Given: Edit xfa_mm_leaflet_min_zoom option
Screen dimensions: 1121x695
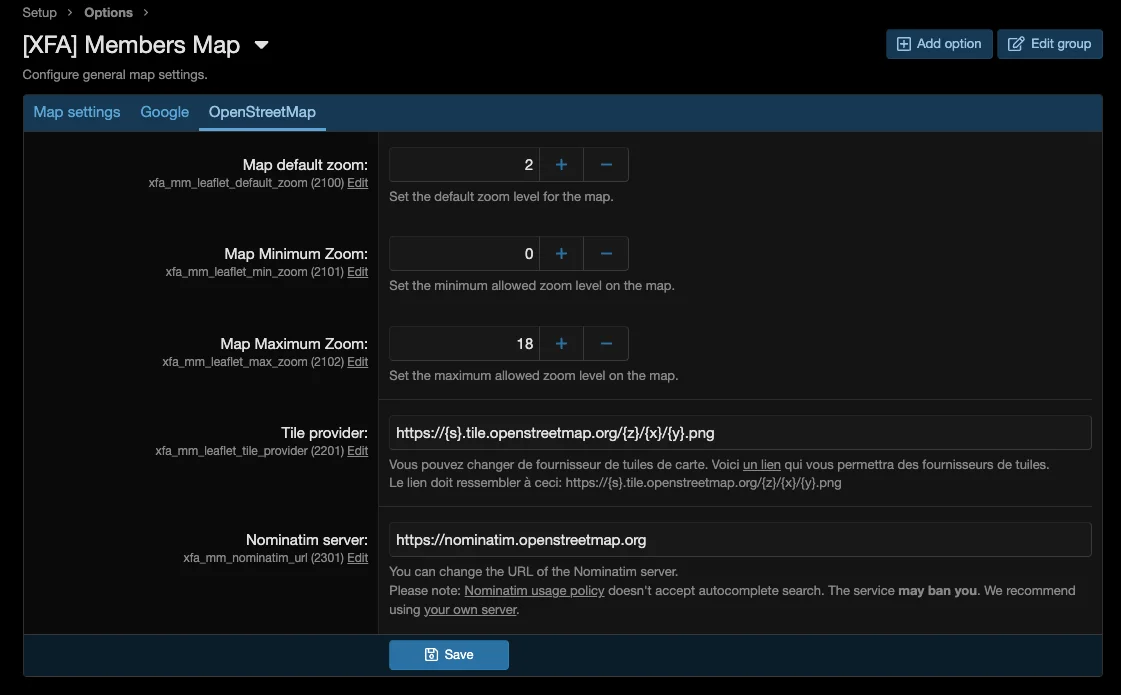Looking at the screenshot, I should click(357, 272).
